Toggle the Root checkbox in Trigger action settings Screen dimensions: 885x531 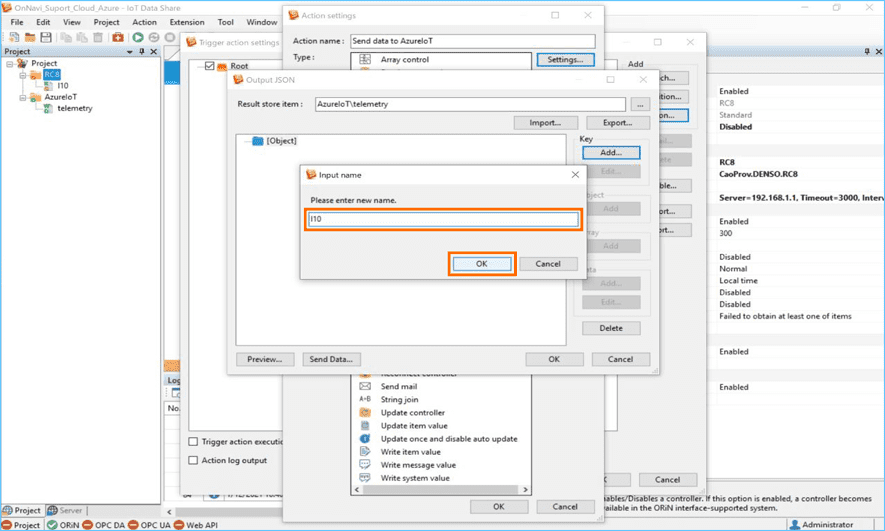pyautogui.click(x=209, y=66)
